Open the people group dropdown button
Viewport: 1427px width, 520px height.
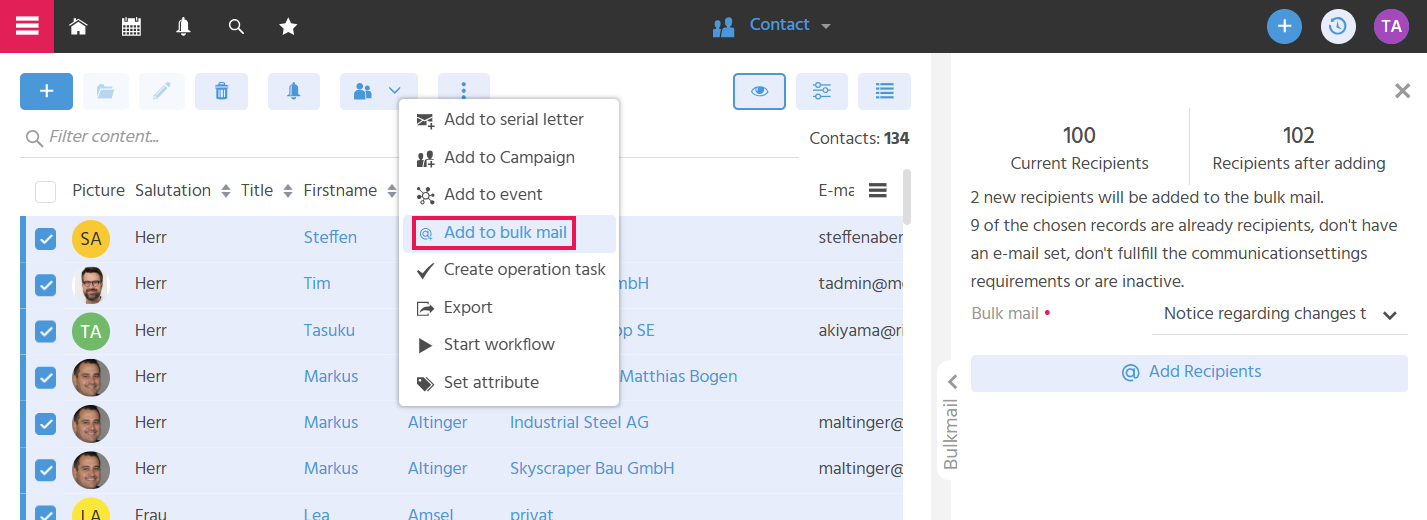[x=378, y=91]
